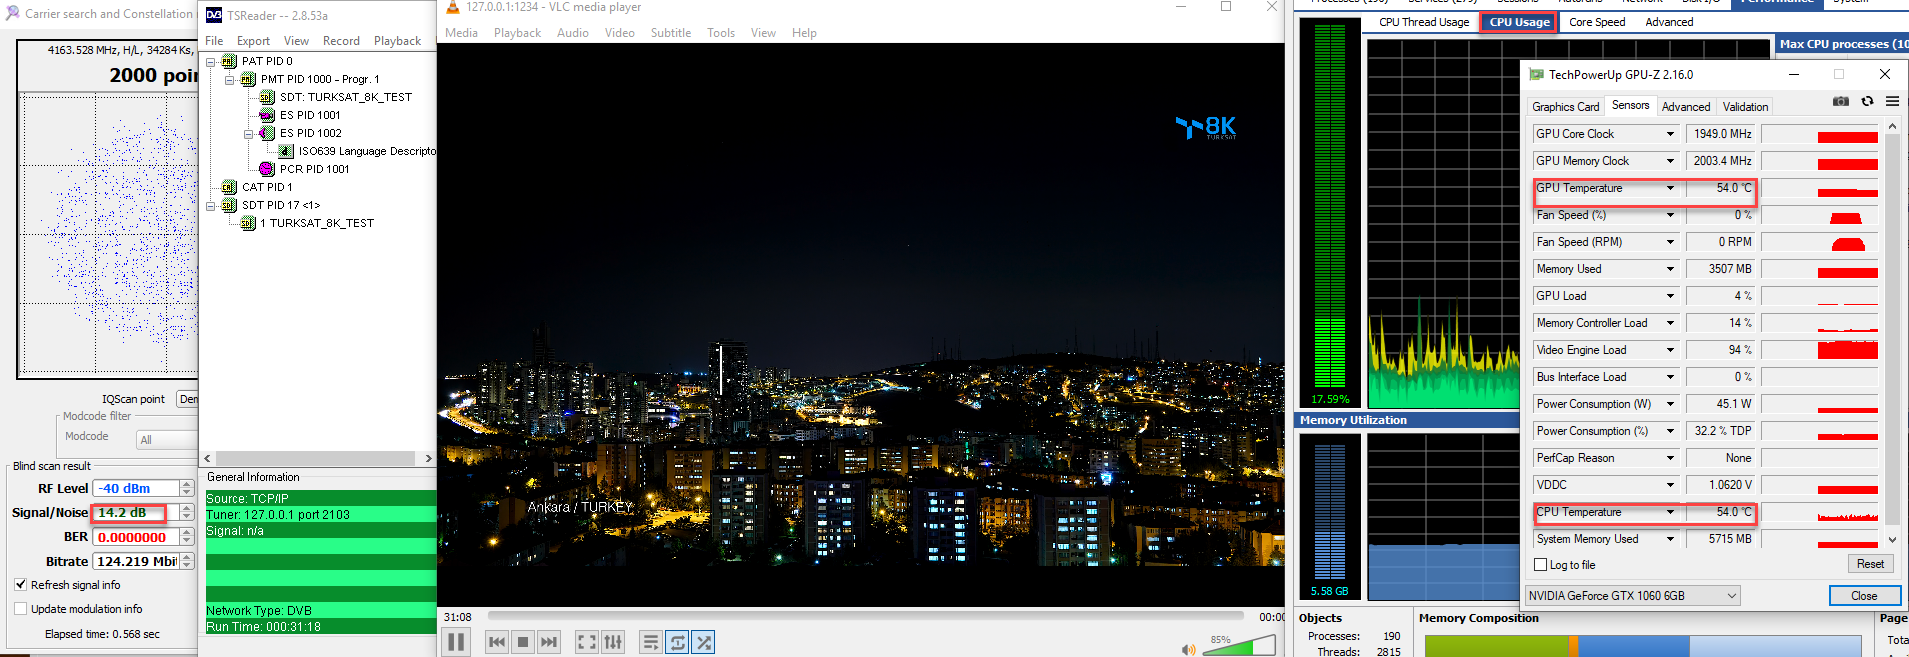The width and height of the screenshot is (1909, 657).
Task: Toggle Refresh signal info checkbox
Action: (x=20, y=585)
